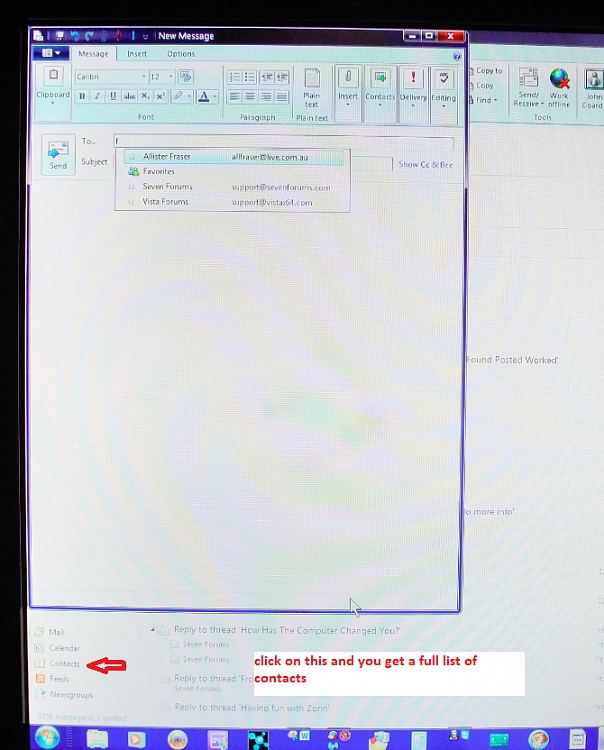Click the highlighter pen icon
This screenshot has height=750, width=604.
coord(178,96)
